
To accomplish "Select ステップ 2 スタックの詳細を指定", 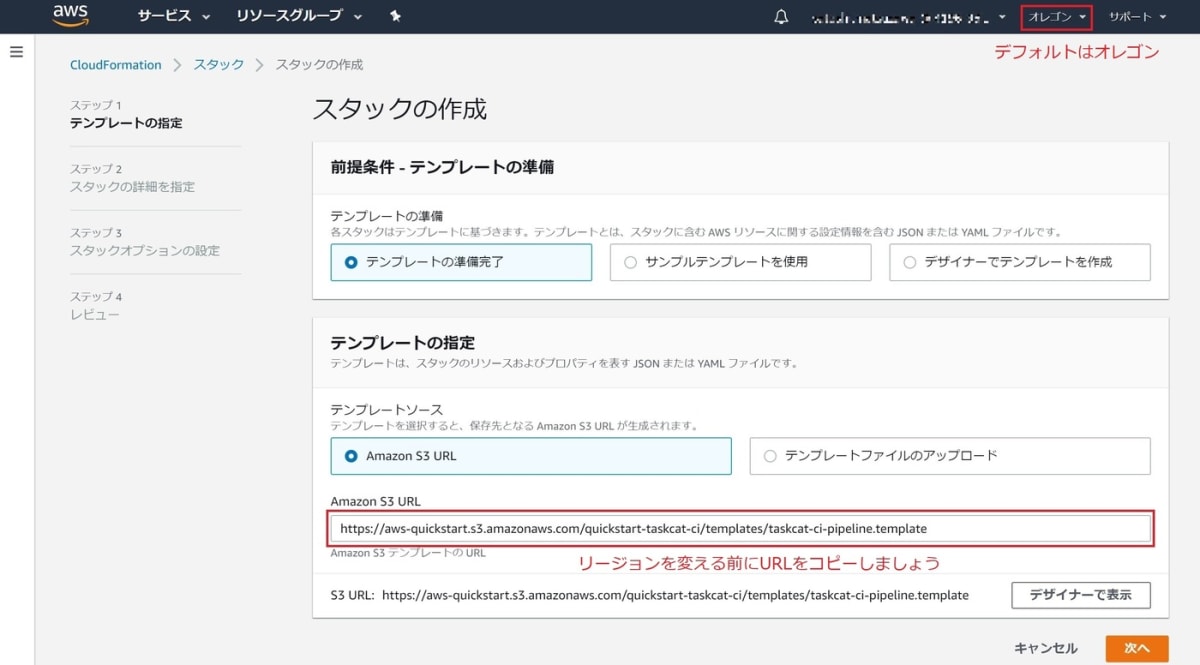I will 132,178.
